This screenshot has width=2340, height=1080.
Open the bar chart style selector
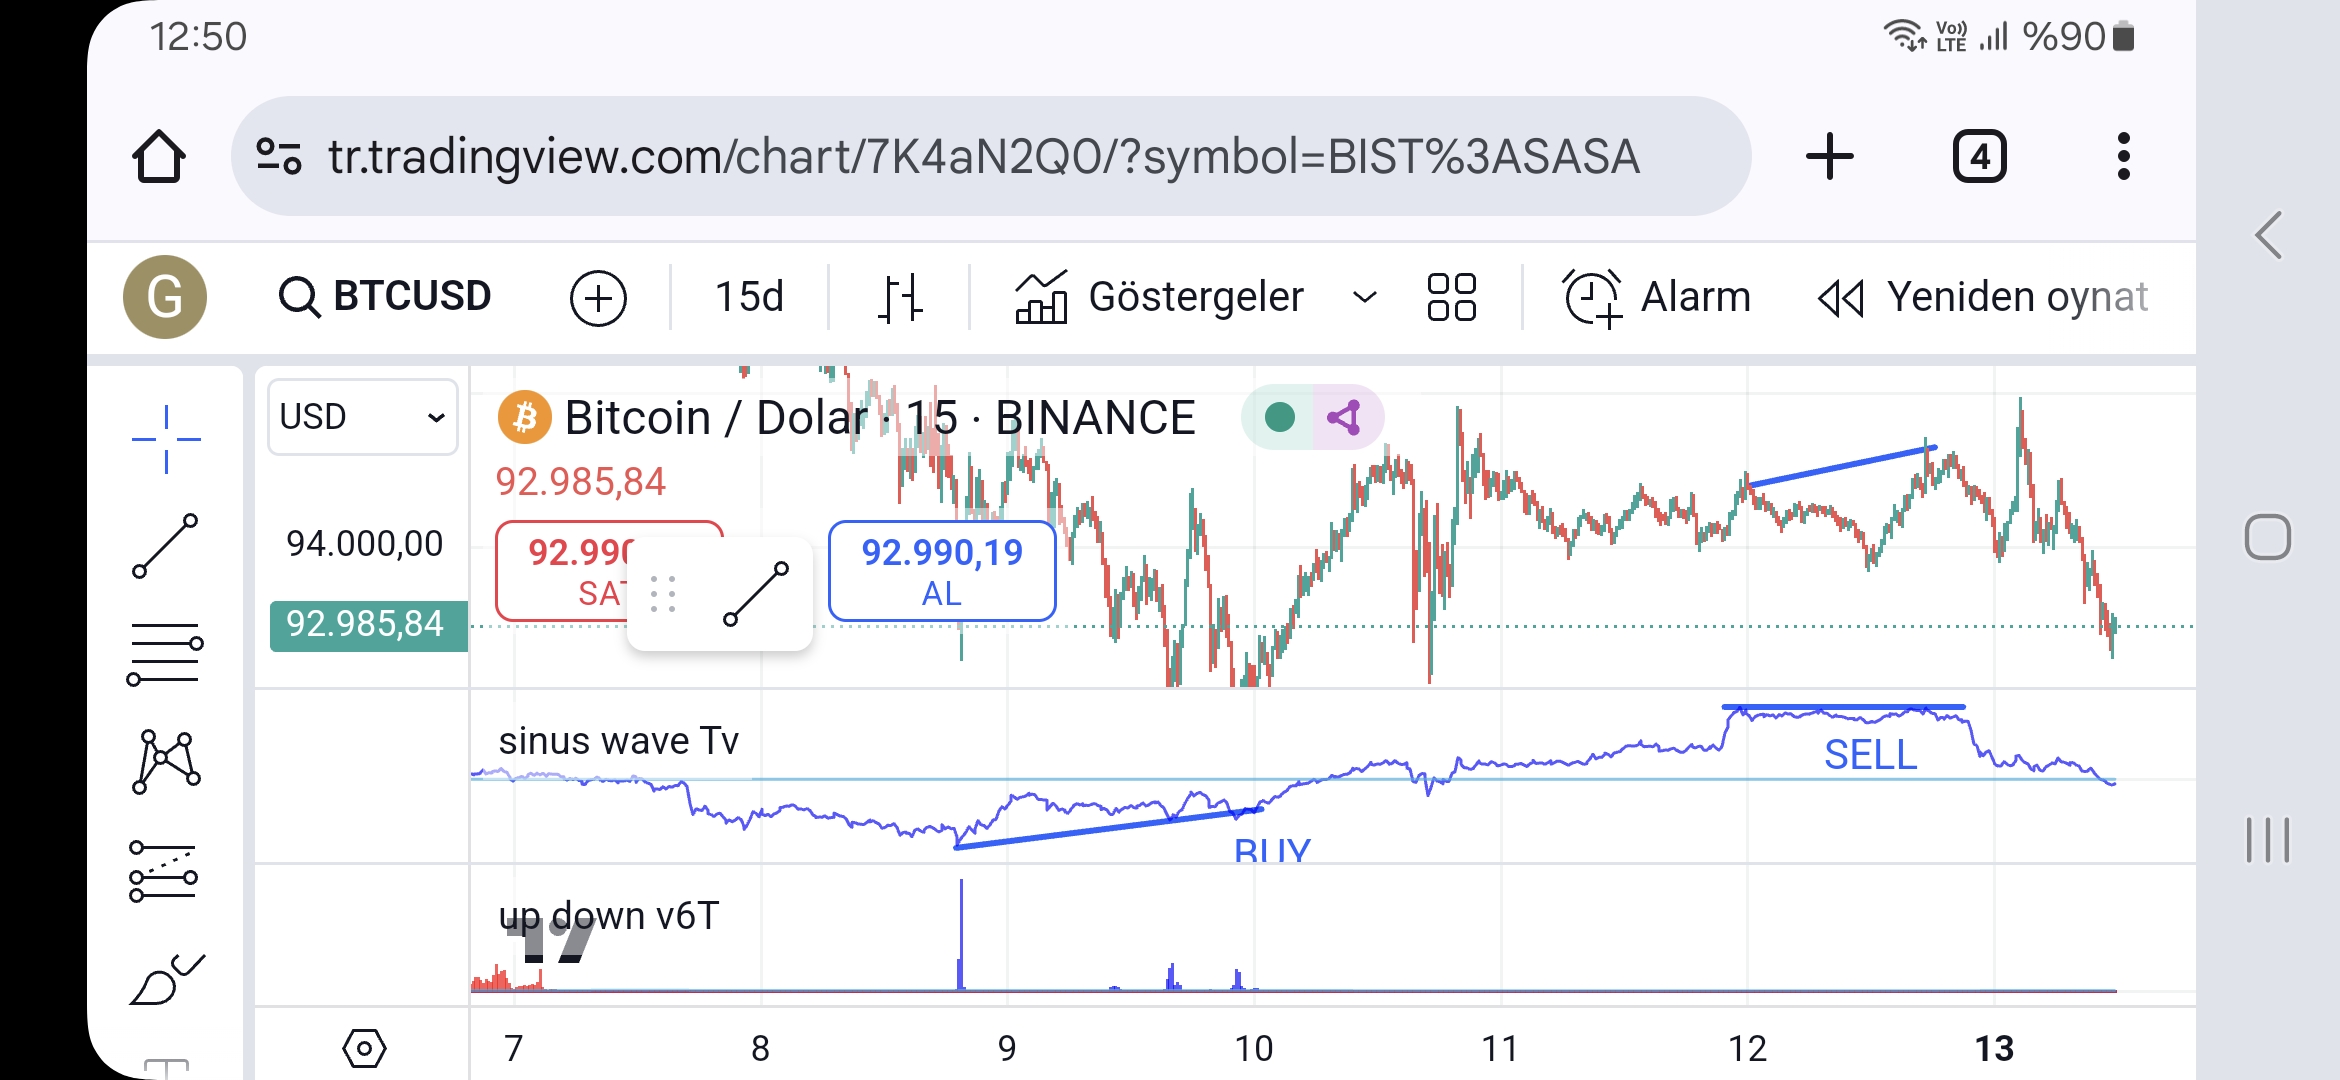coord(900,297)
